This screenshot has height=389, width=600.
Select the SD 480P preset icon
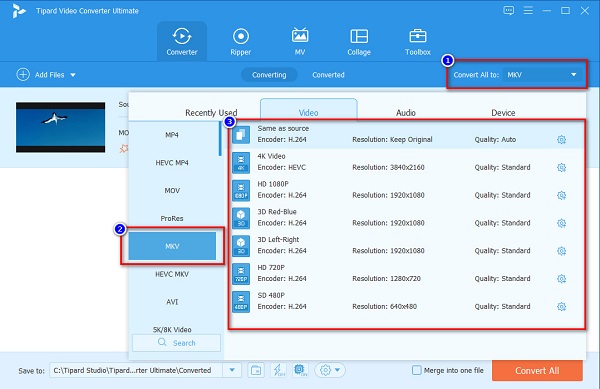[x=241, y=302]
